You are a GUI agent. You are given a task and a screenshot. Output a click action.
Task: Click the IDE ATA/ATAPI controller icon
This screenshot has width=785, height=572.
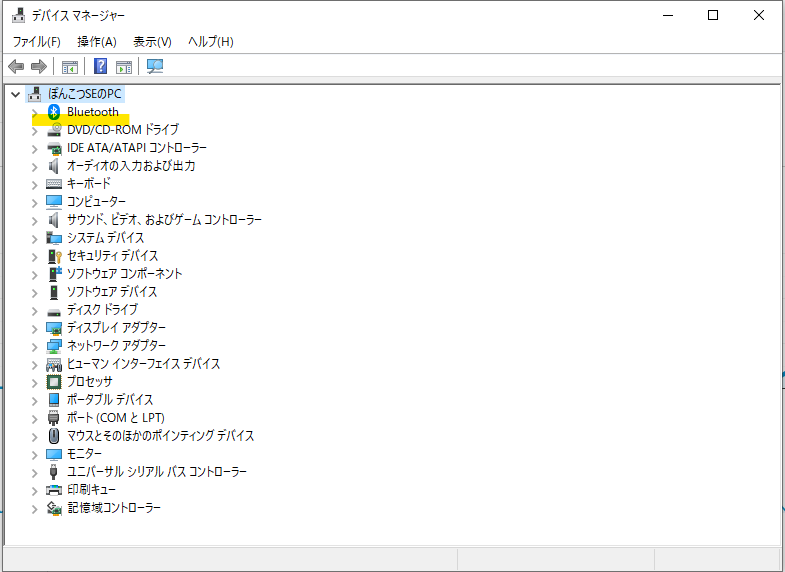coord(54,148)
